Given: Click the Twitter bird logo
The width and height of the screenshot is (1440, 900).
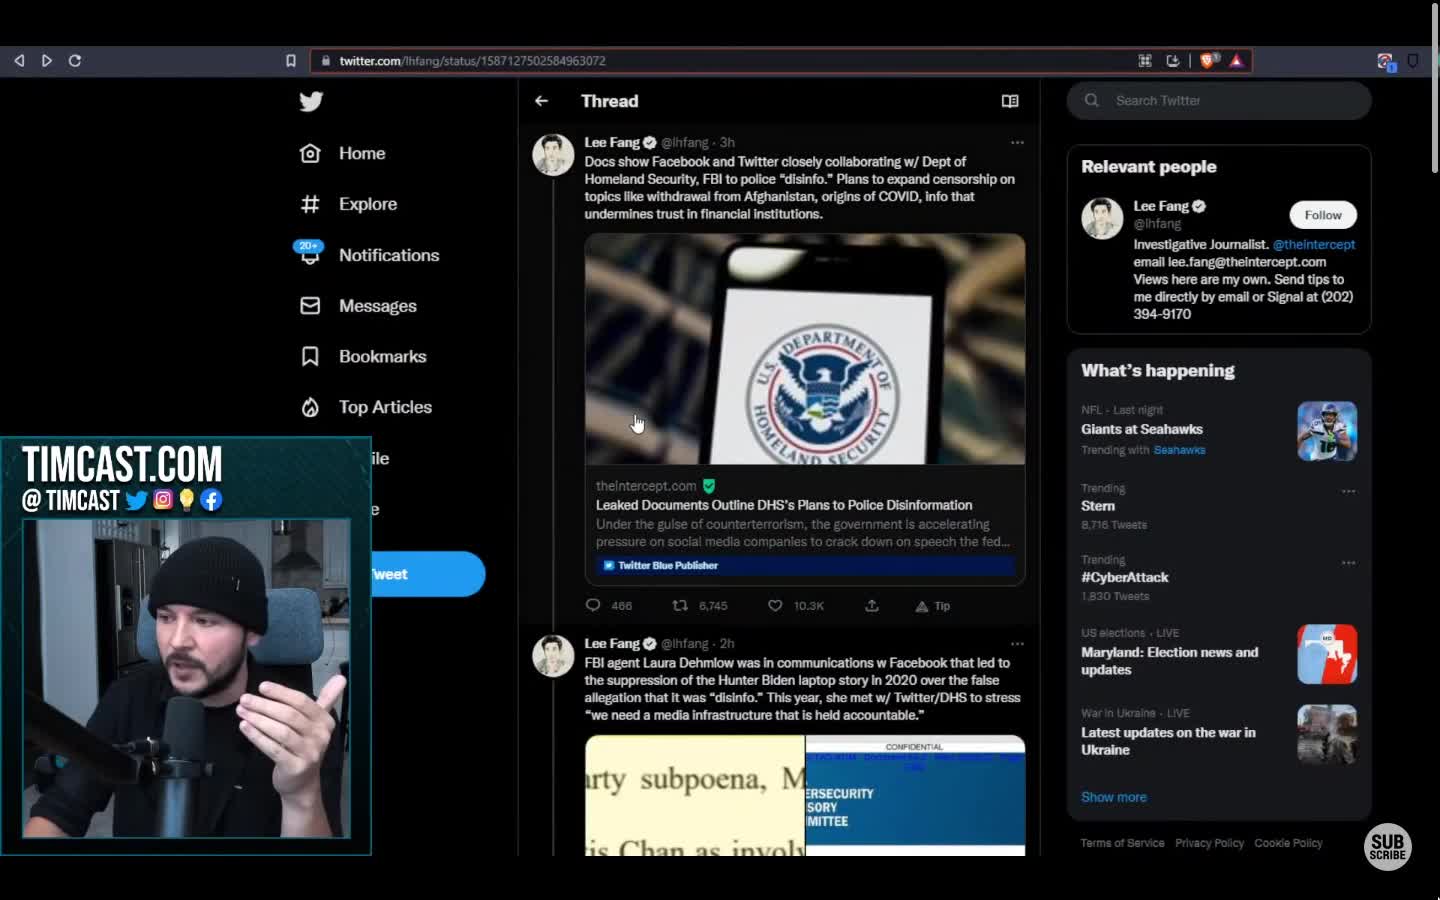Looking at the screenshot, I should click(x=311, y=101).
